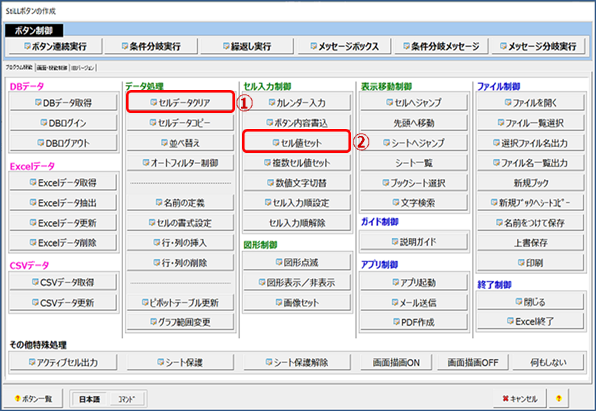596x411 pixels.
Task: Click the メッセージボックス button
Action: coord(344,46)
